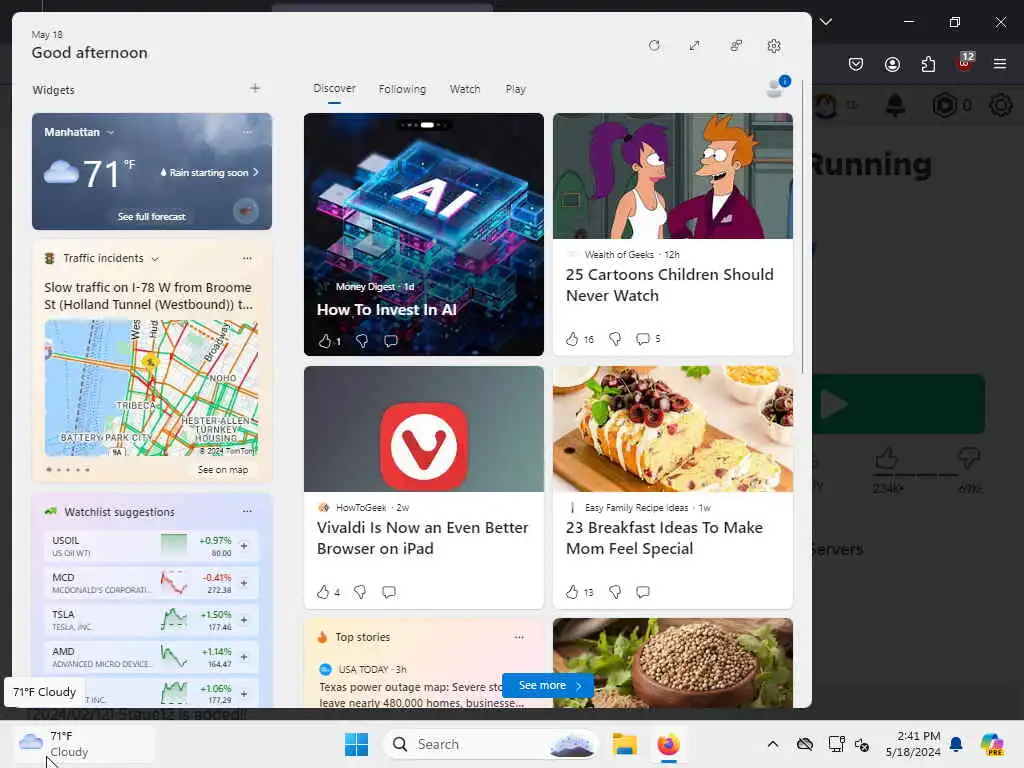The width and height of the screenshot is (1024, 768).
Task: Click the traffic widget page dots
Action: (x=68, y=470)
